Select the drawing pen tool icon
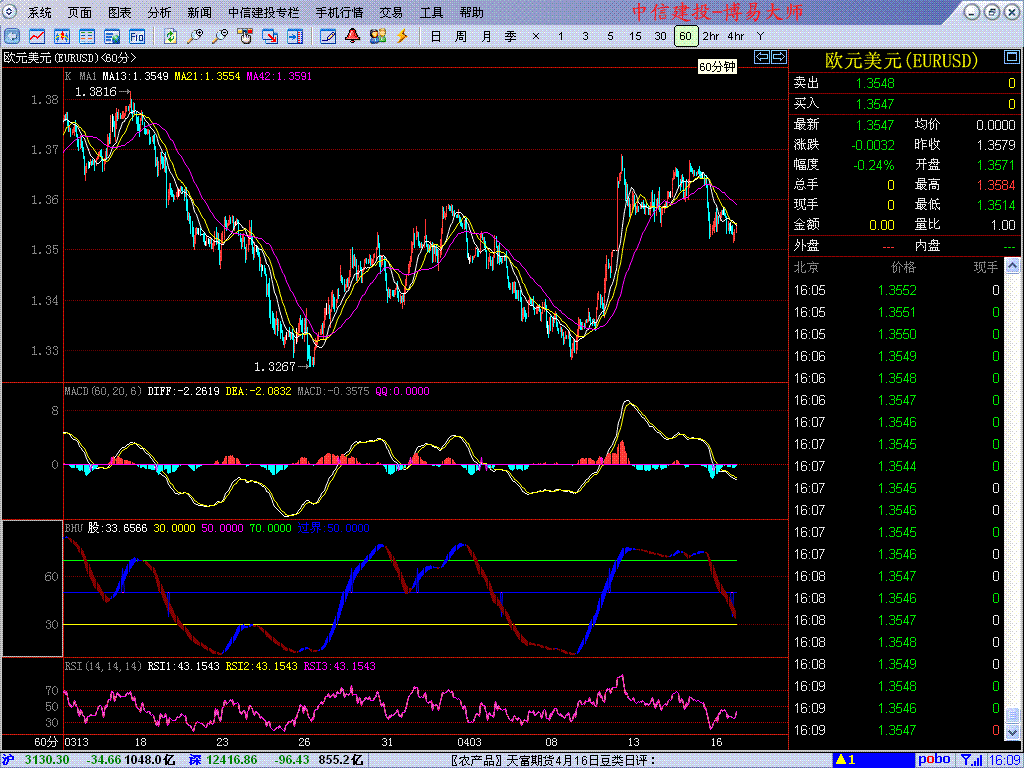The image size is (1024, 768). click(328, 36)
